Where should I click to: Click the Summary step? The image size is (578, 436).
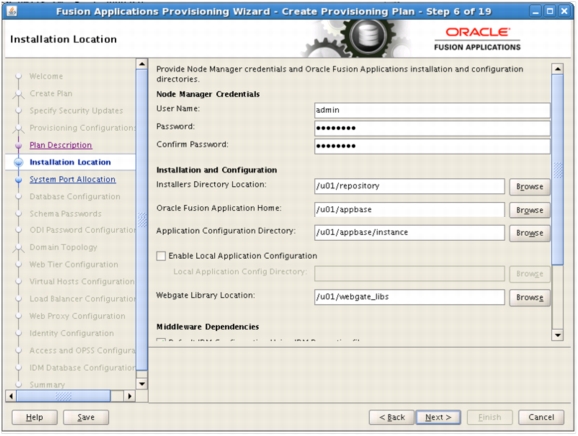47,385
